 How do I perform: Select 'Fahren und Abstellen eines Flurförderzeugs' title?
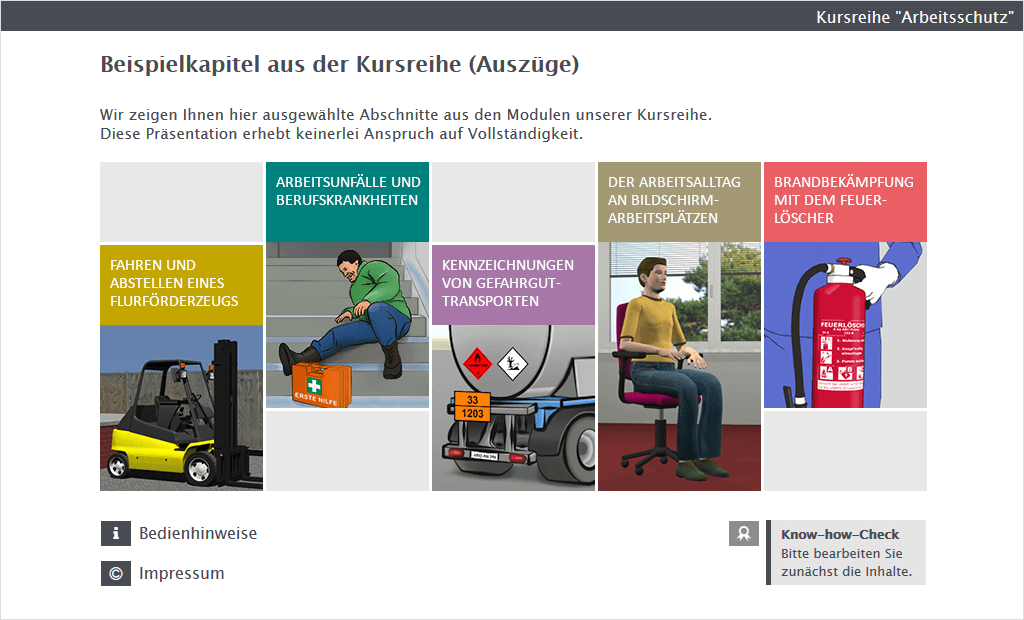pos(181,284)
